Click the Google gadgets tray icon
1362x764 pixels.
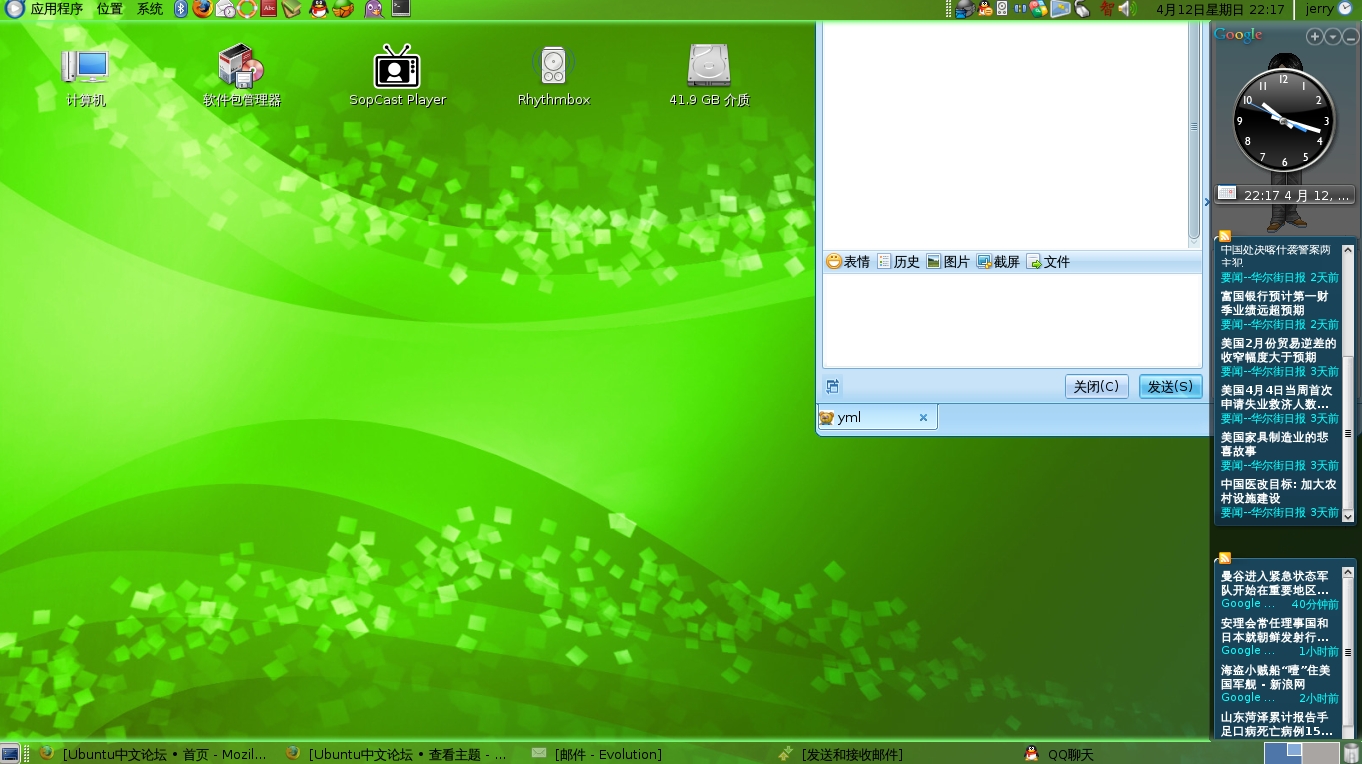[1038, 9]
